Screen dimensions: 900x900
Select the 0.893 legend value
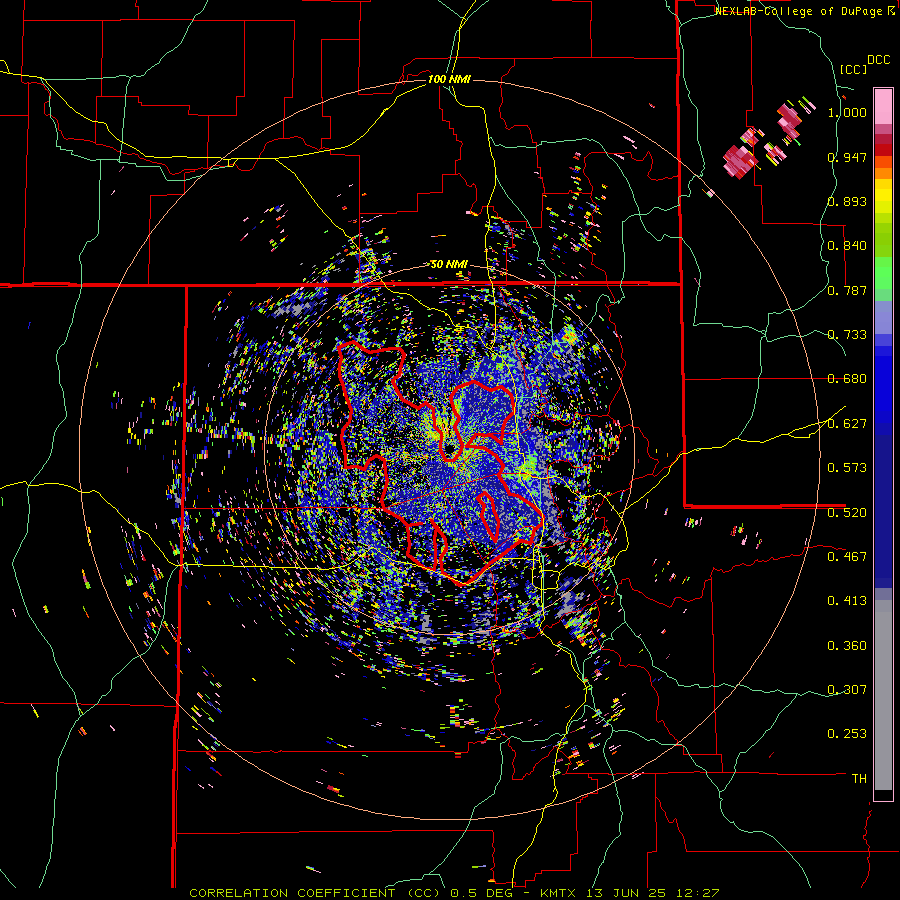click(847, 201)
